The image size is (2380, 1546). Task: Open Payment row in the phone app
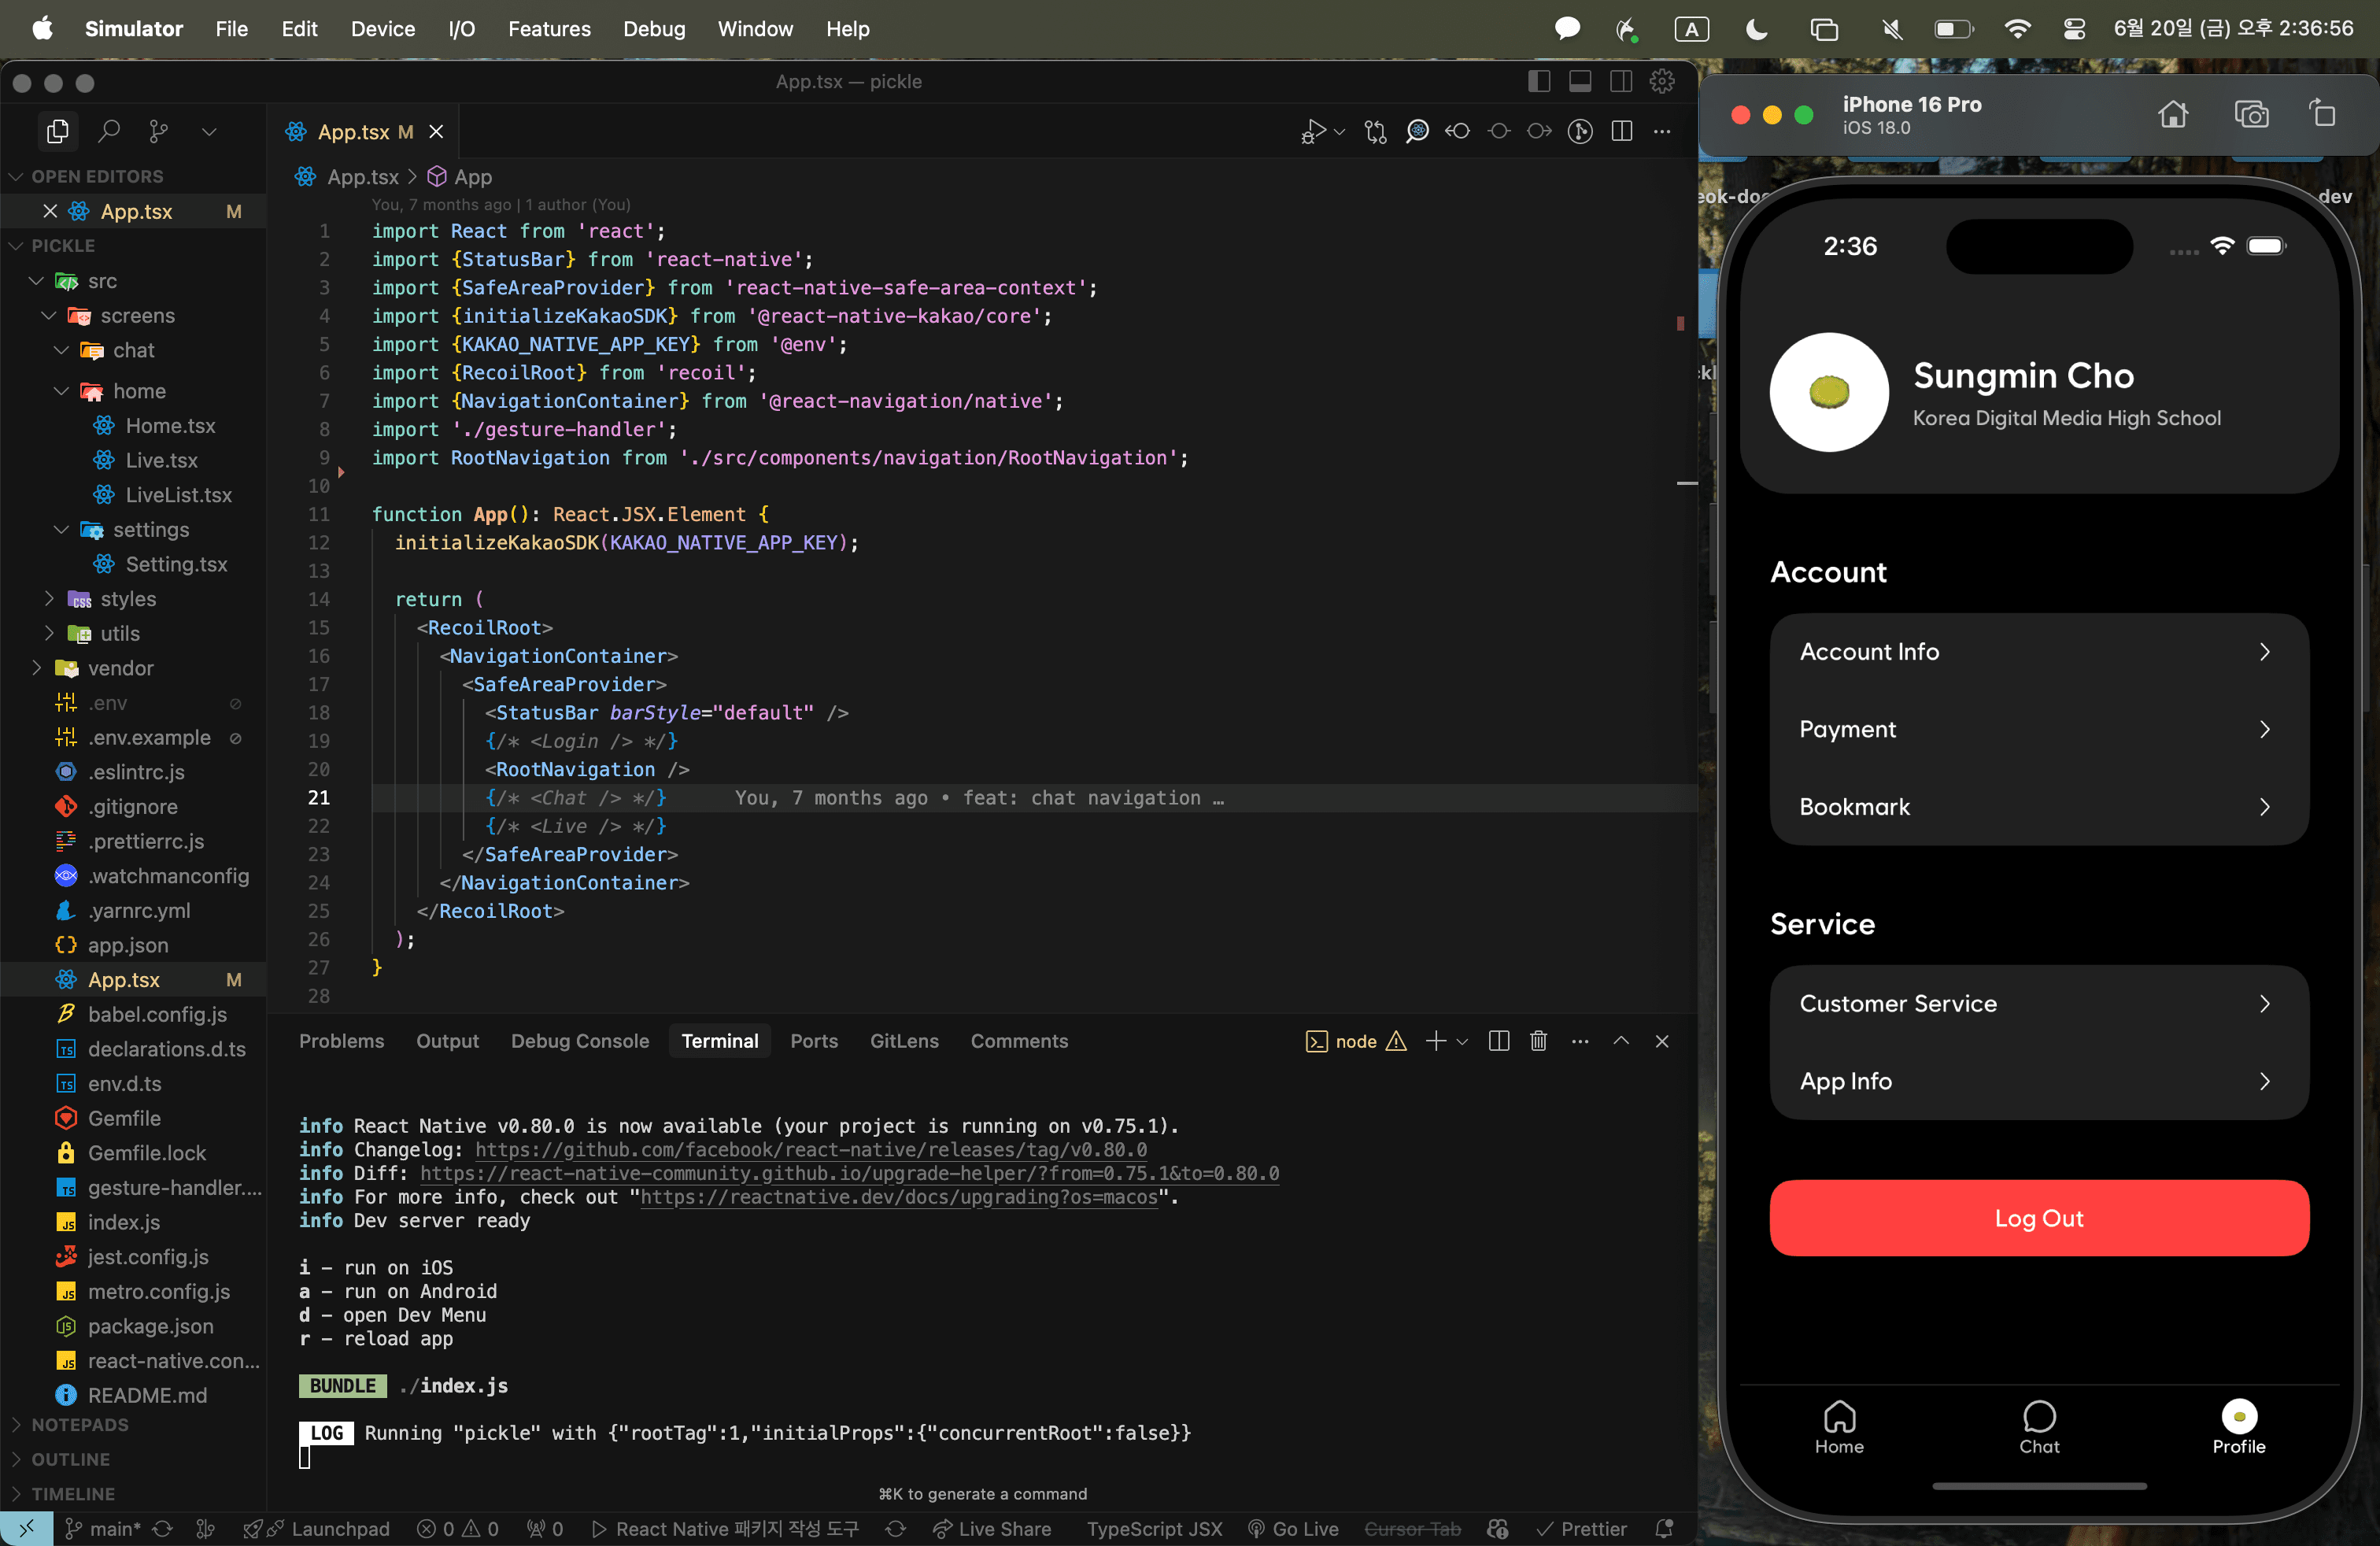[x=2038, y=730]
